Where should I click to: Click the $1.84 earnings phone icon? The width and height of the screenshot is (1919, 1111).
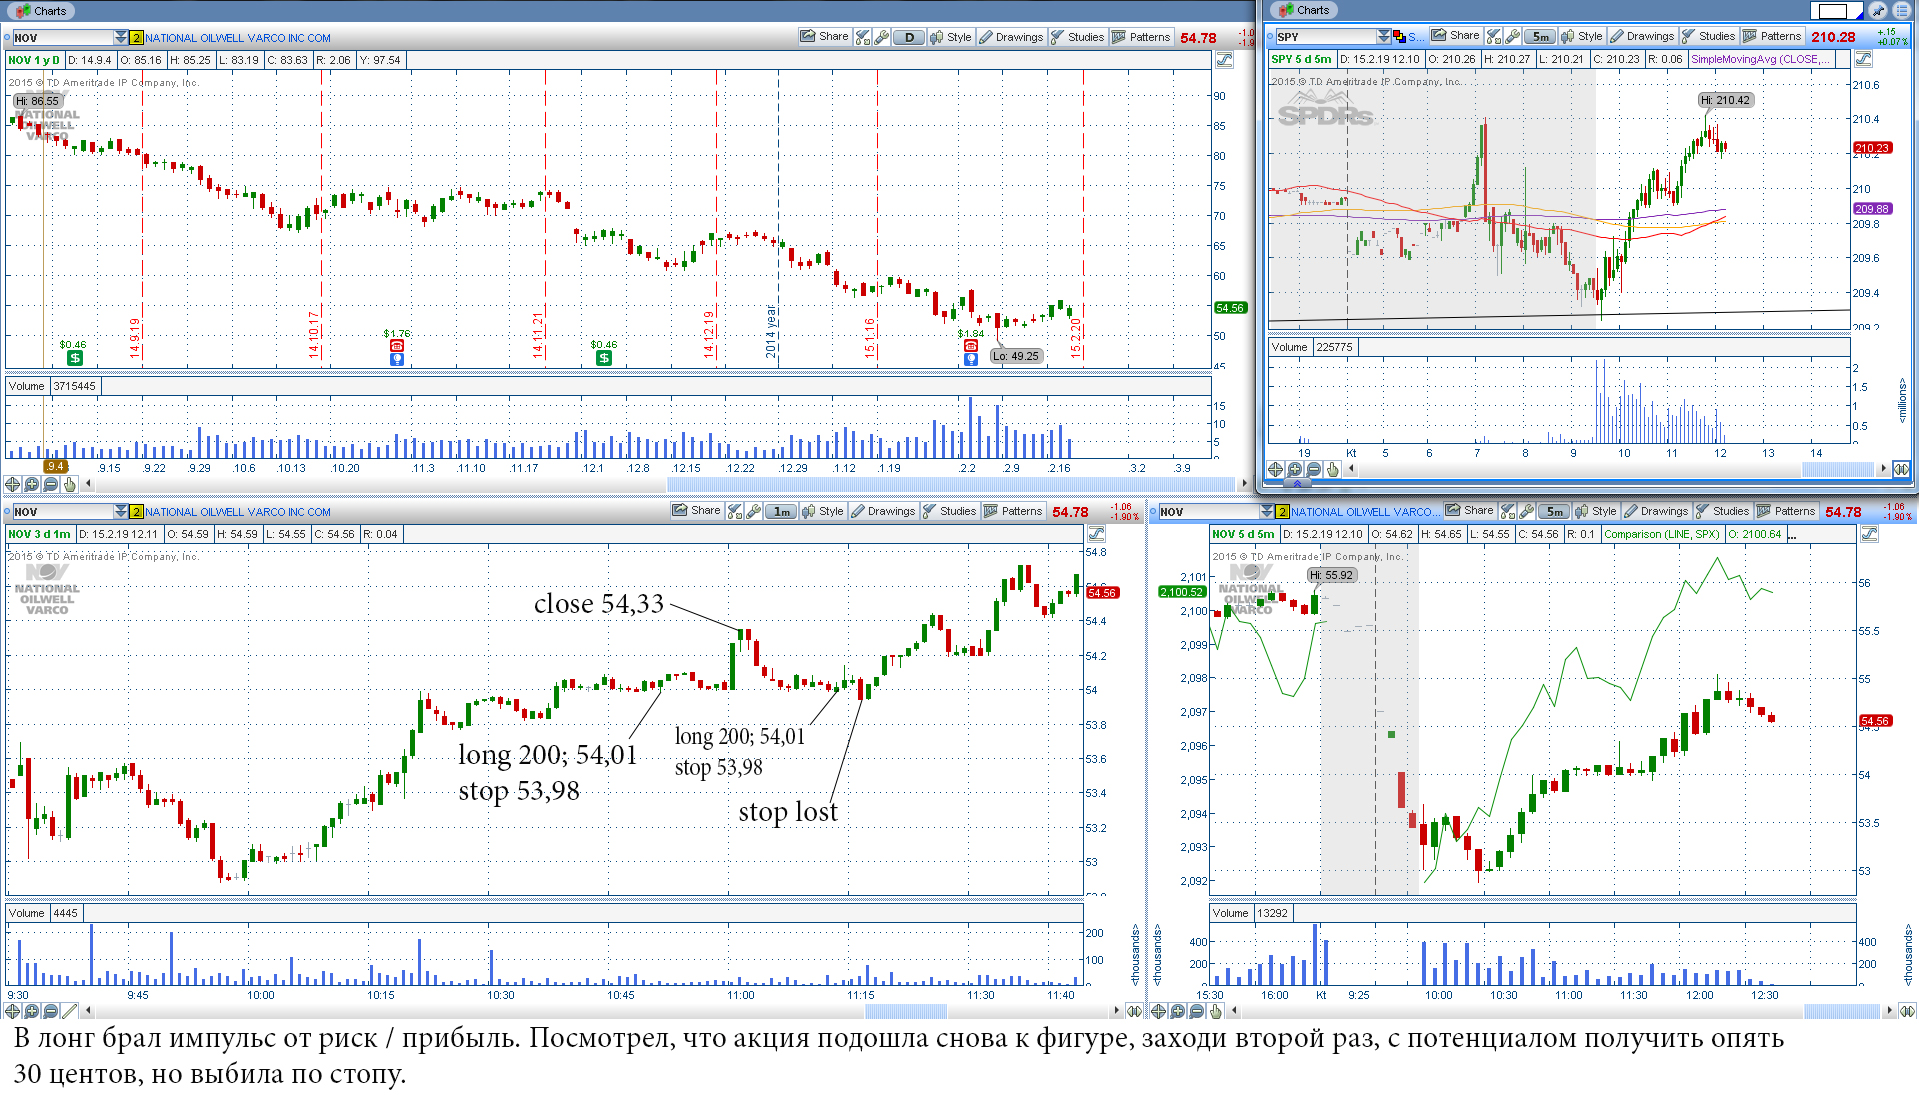tap(971, 346)
